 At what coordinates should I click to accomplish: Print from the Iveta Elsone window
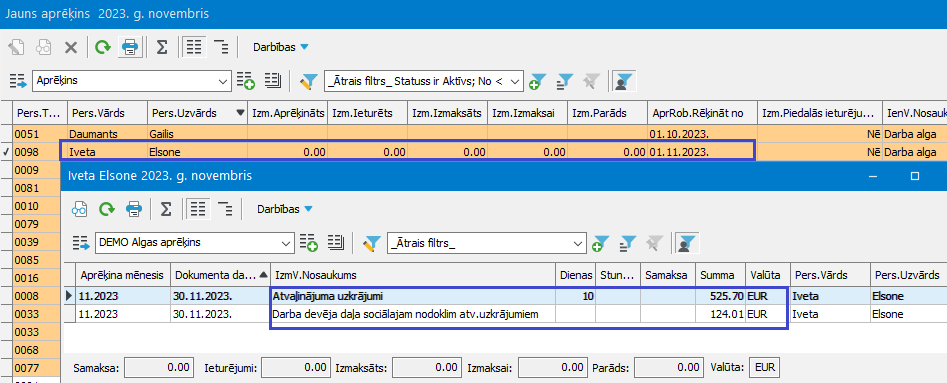pyautogui.click(x=133, y=209)
